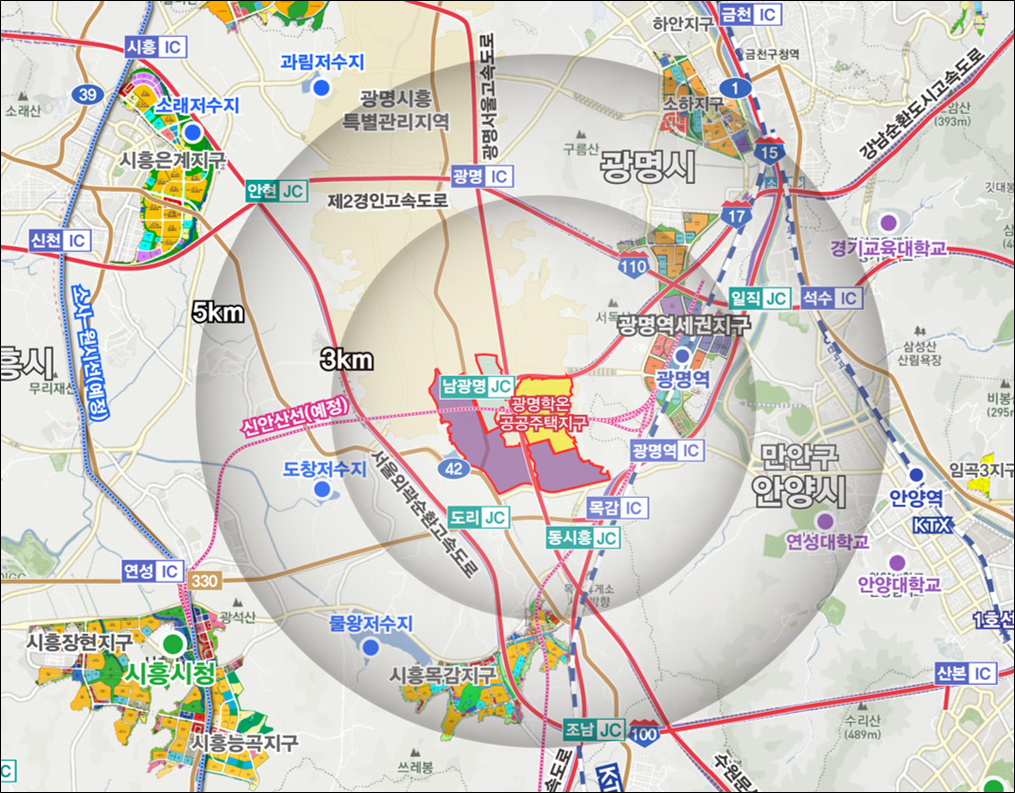Screen dimensions: 1015x793
Task: Click the 안현 JC junction tag
Action: click(x=277, y=191)
